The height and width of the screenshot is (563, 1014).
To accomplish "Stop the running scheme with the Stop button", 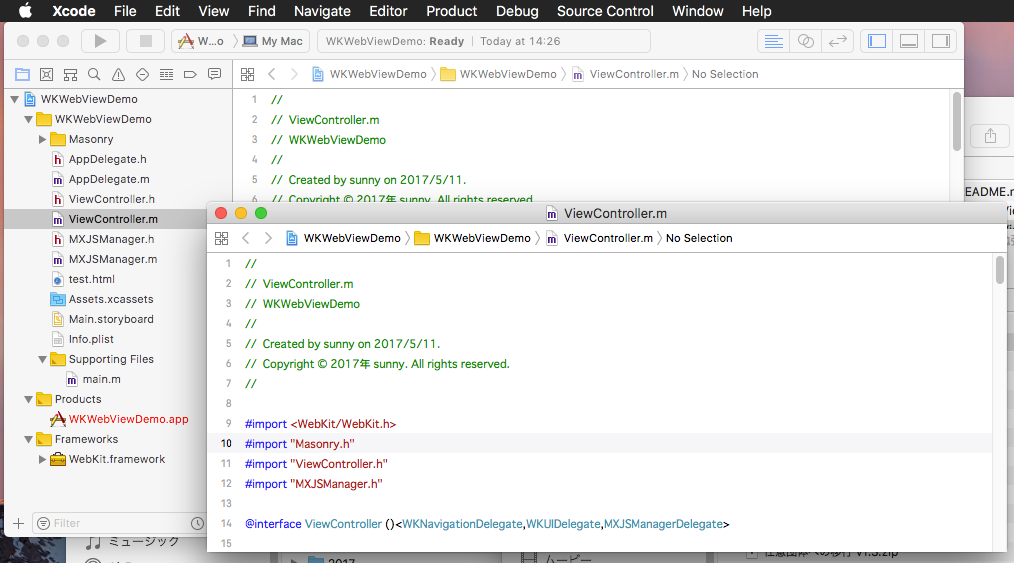I will click(146, 41).
